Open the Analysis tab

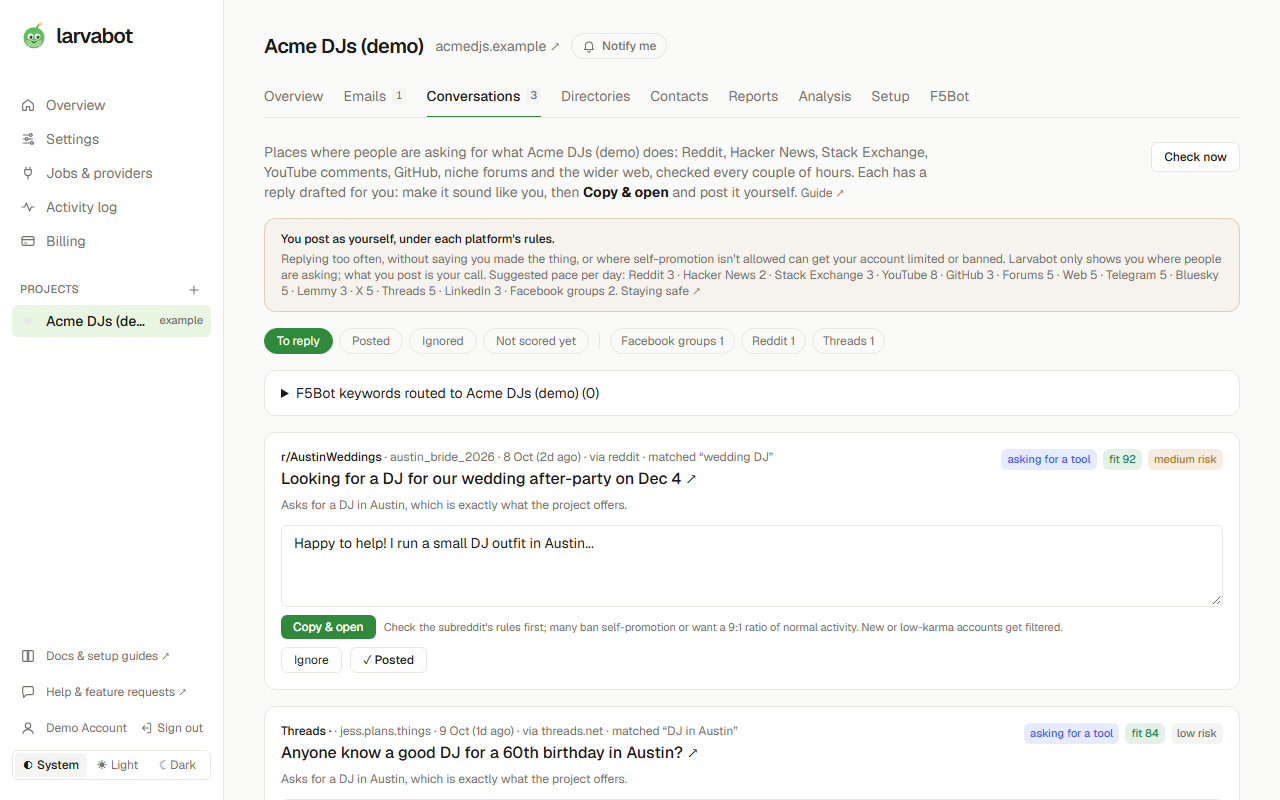[825, 96]
